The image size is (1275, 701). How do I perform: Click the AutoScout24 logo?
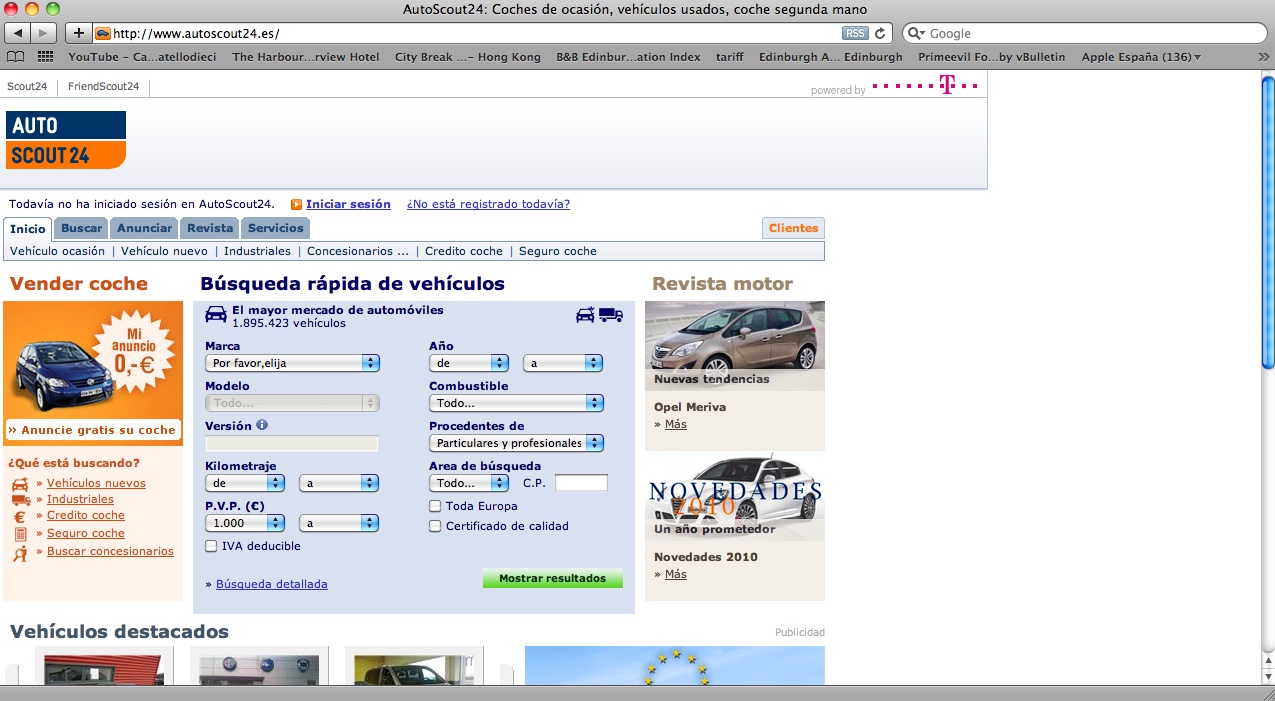[x=66, y=140]
